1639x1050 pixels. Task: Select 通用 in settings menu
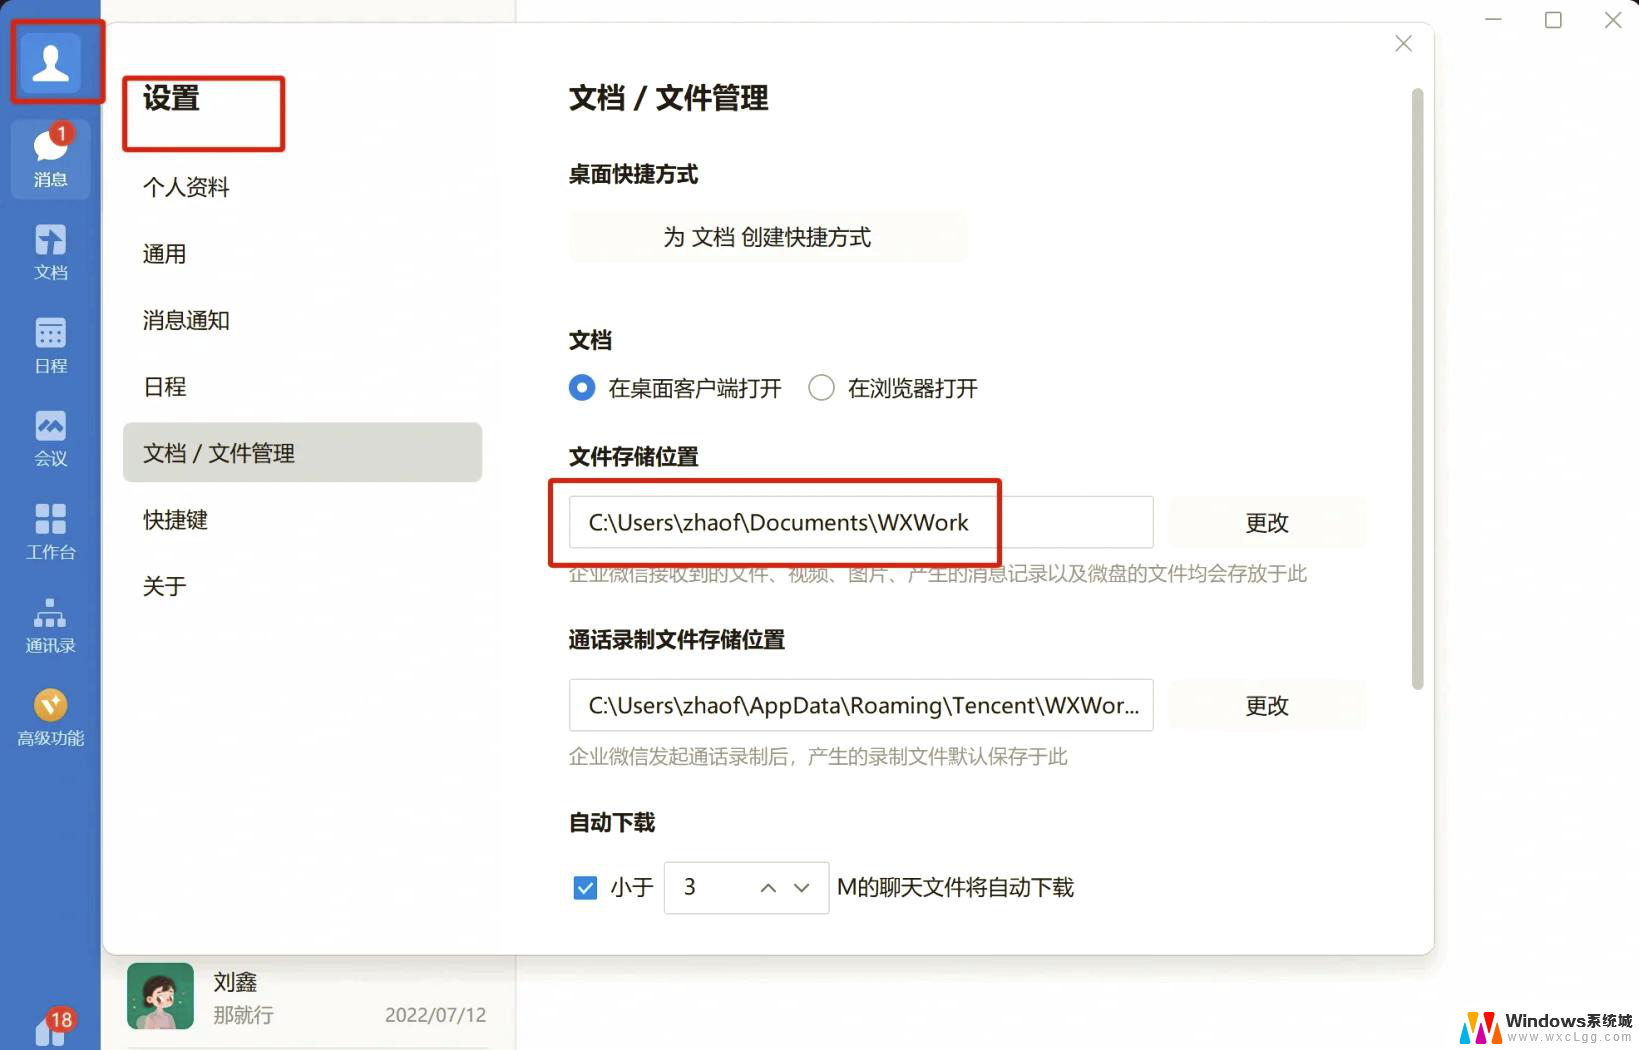click(x=164, y=254)
